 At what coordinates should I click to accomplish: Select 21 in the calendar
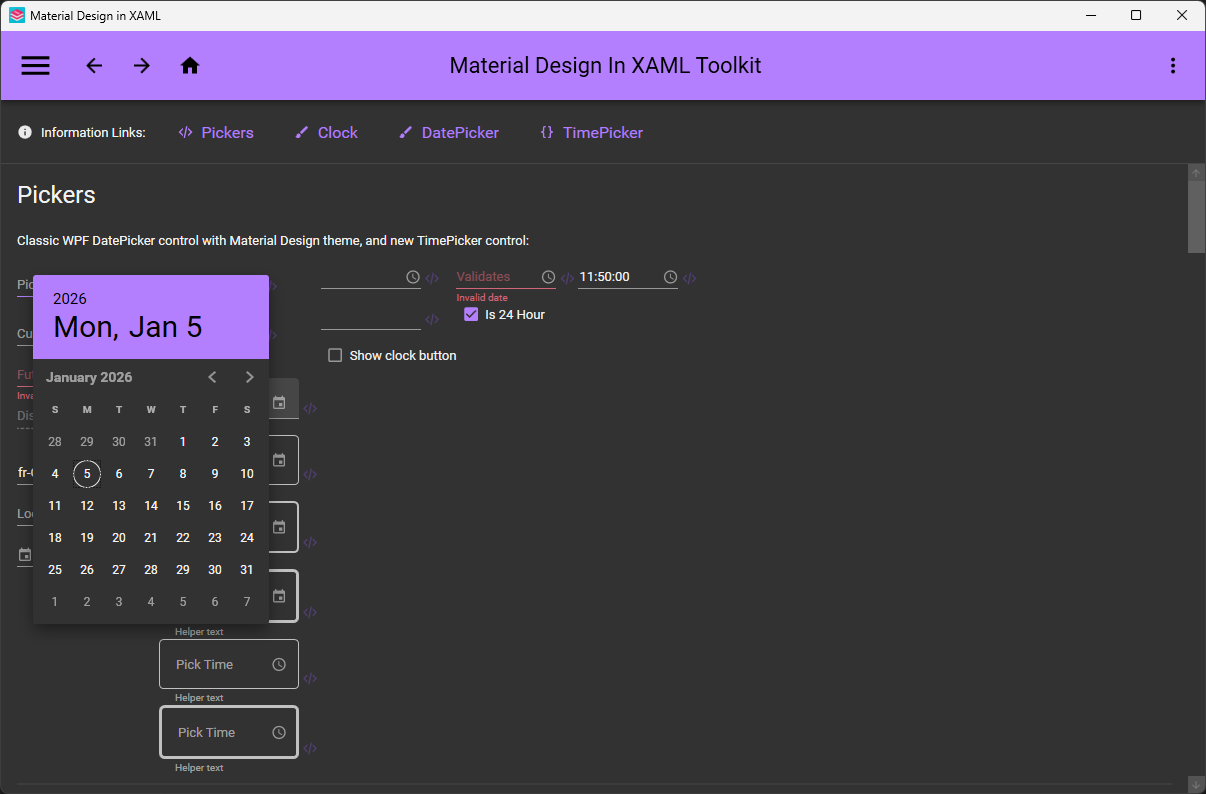[x=151, y=538]
